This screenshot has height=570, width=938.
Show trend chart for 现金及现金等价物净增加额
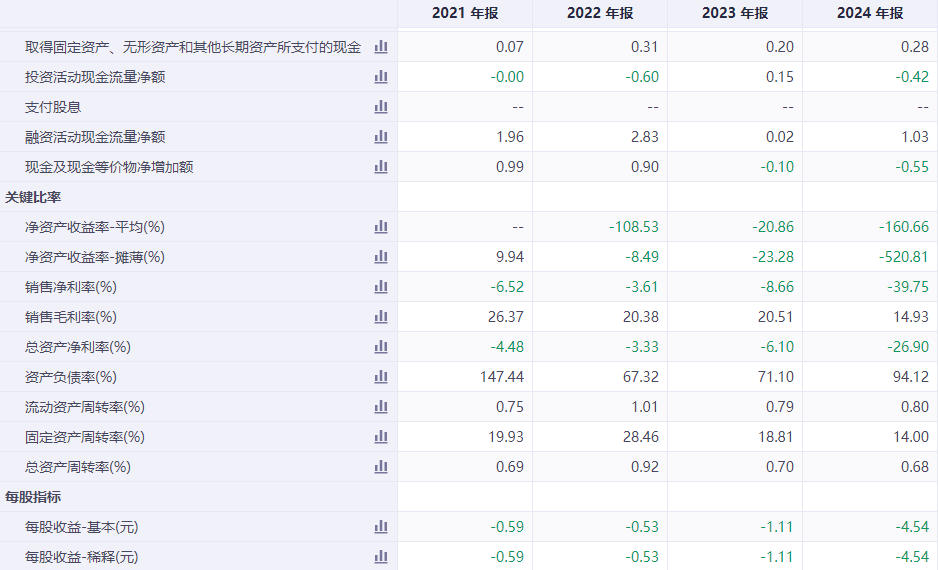[x=380, y=167]
